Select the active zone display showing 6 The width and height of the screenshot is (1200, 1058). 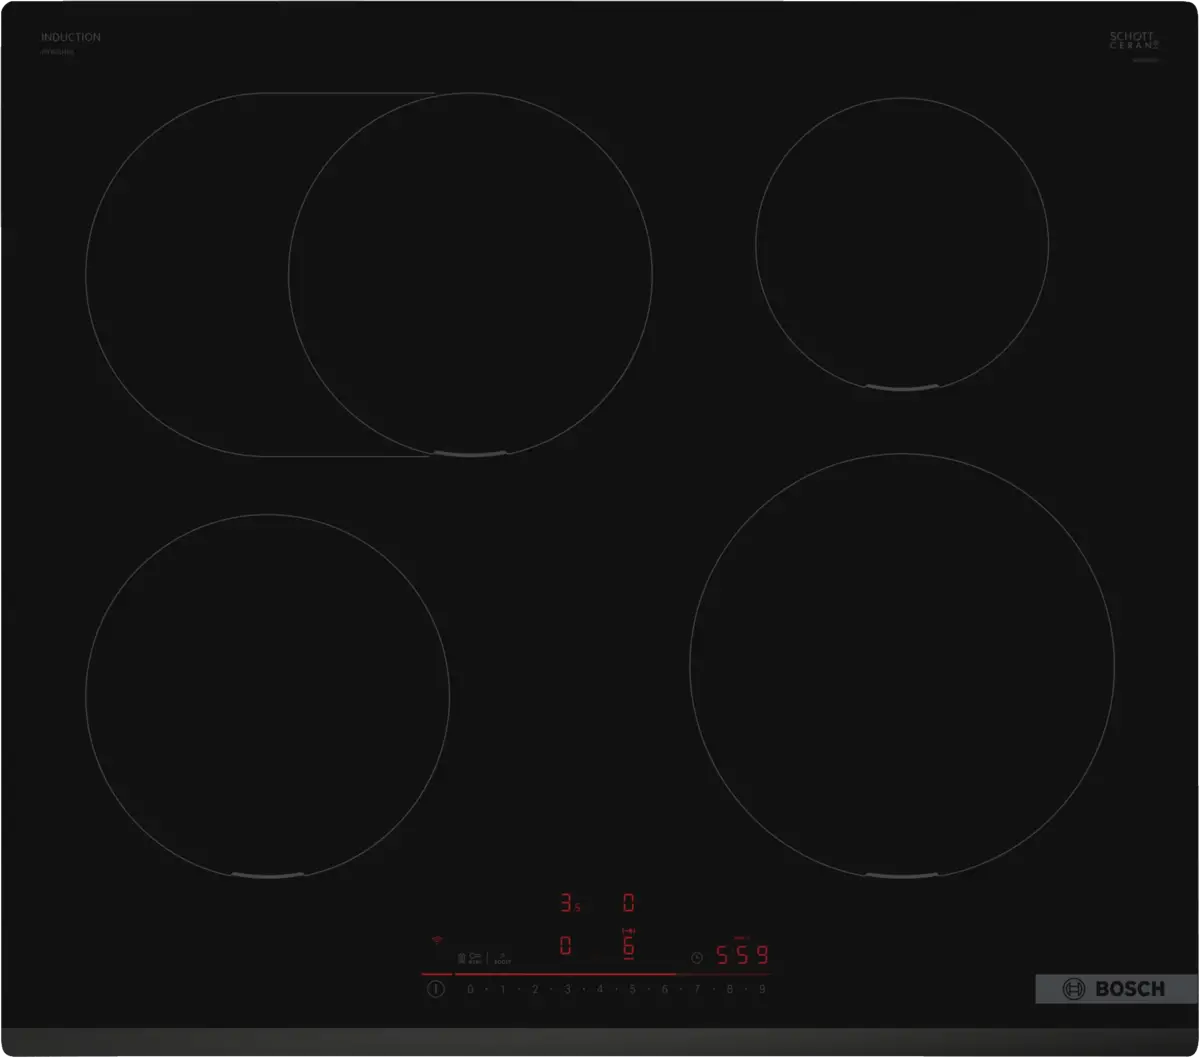(629, 946)
